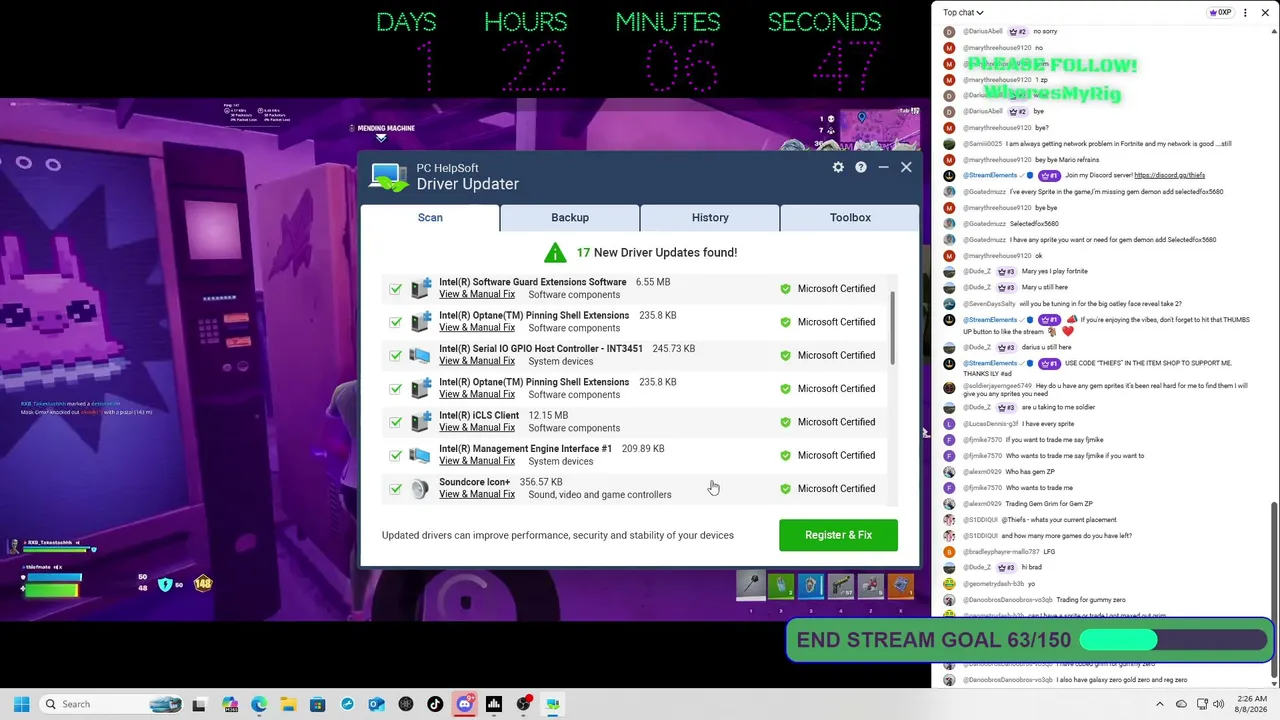Open Outlook from the taskbar
1280x720 pixels.
pyautogui.click(x=376, y=704)
